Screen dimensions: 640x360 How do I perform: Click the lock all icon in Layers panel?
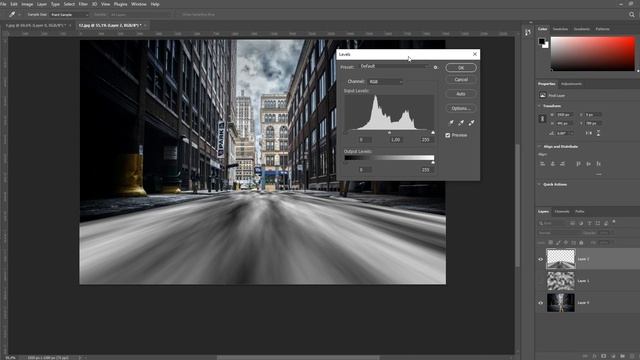click(581, 242)
